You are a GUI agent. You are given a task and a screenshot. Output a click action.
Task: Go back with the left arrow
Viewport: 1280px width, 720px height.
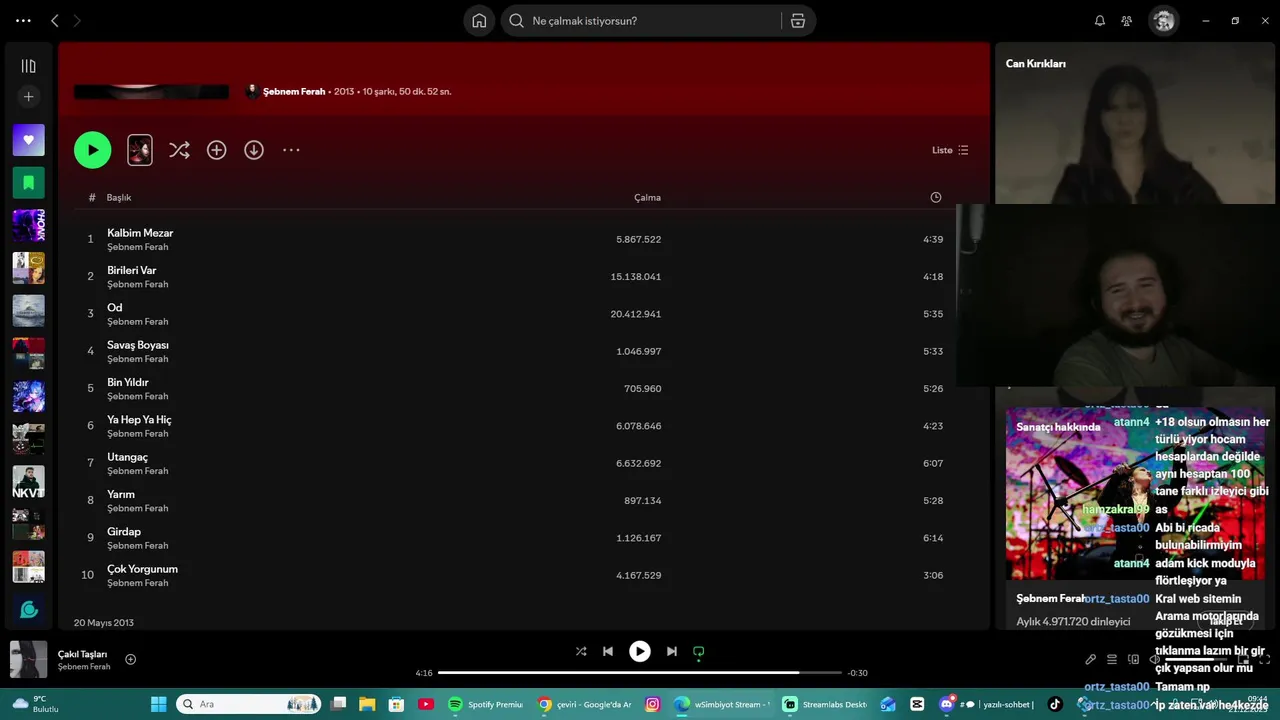[x=55, y=21]
